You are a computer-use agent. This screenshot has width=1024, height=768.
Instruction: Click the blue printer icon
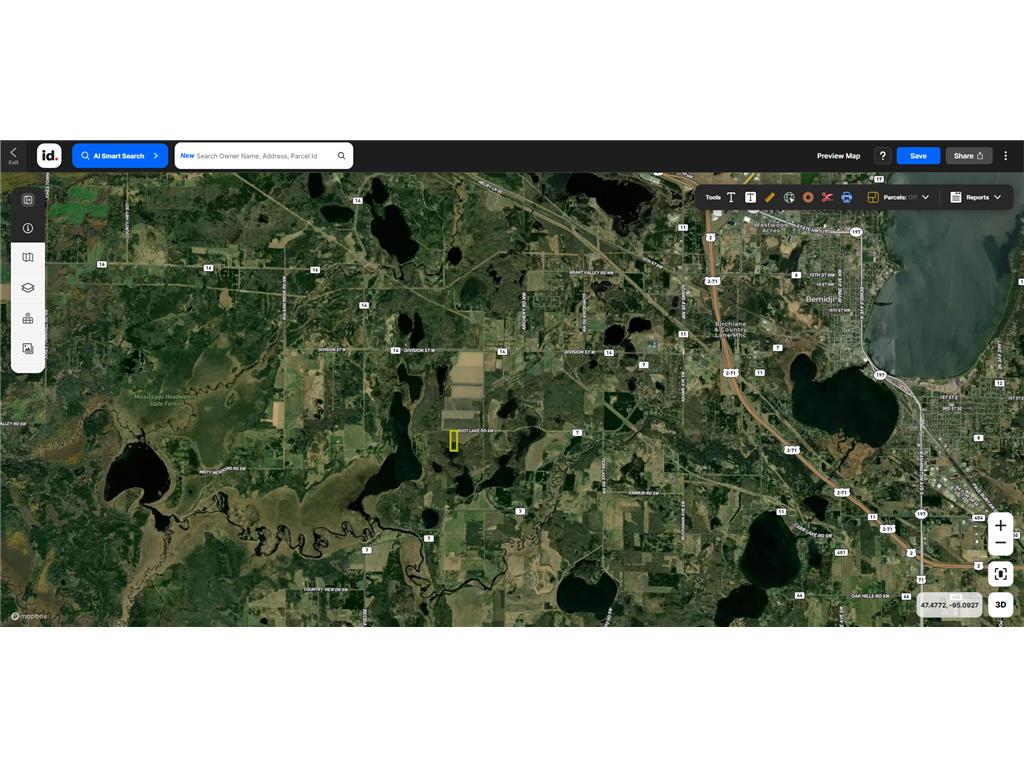(x=846, y=197)
